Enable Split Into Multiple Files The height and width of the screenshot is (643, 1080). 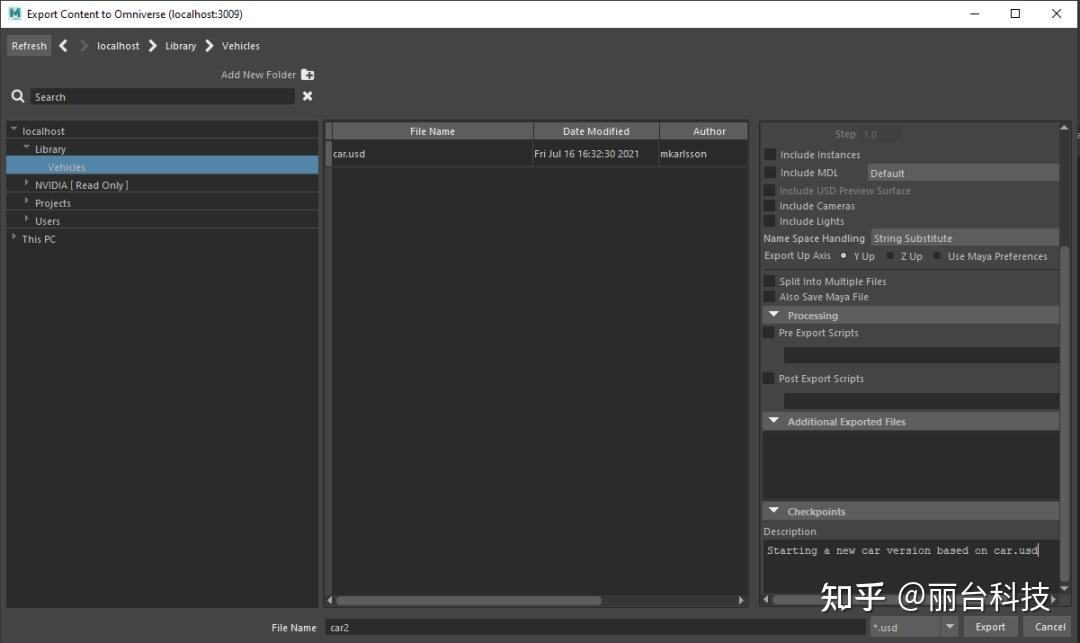click(768, 281)
